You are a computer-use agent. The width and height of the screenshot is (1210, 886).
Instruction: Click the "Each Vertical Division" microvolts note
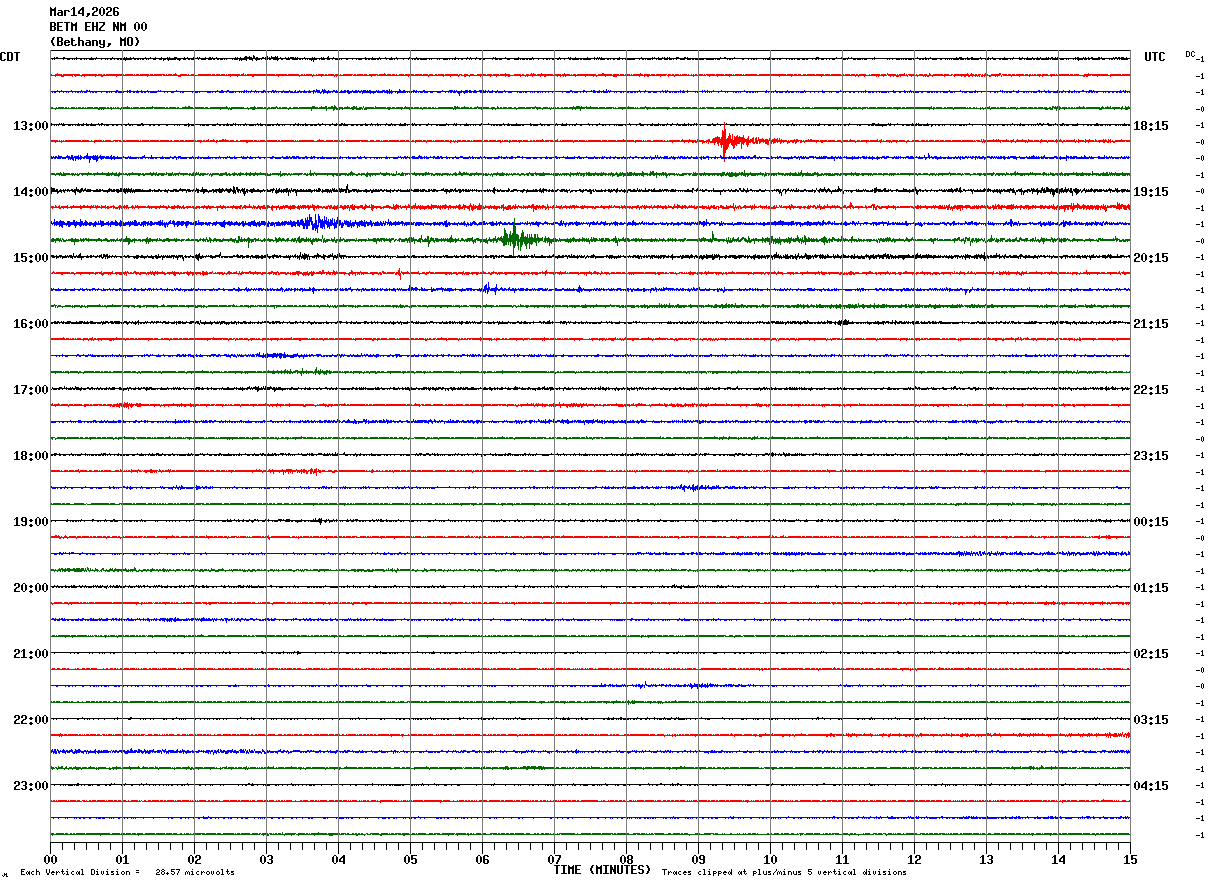[x=127, y=873]
